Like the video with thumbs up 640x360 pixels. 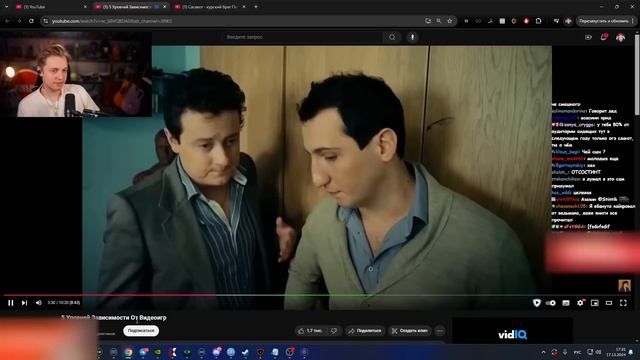pos(310,331)
